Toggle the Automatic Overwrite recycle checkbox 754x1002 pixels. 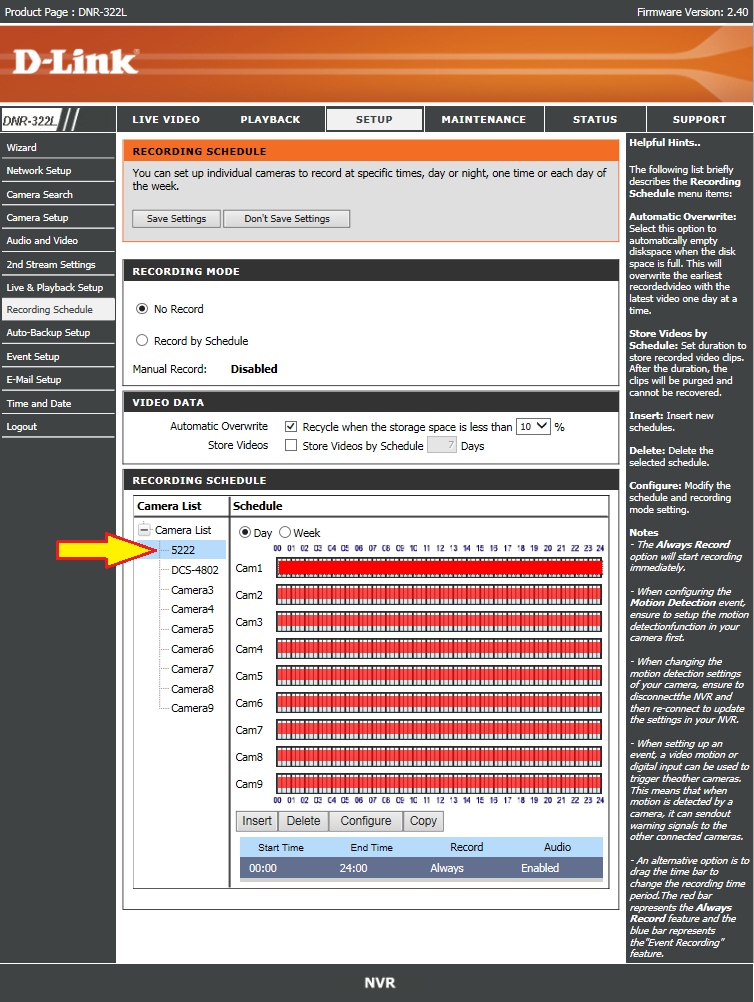click(291, 426)
